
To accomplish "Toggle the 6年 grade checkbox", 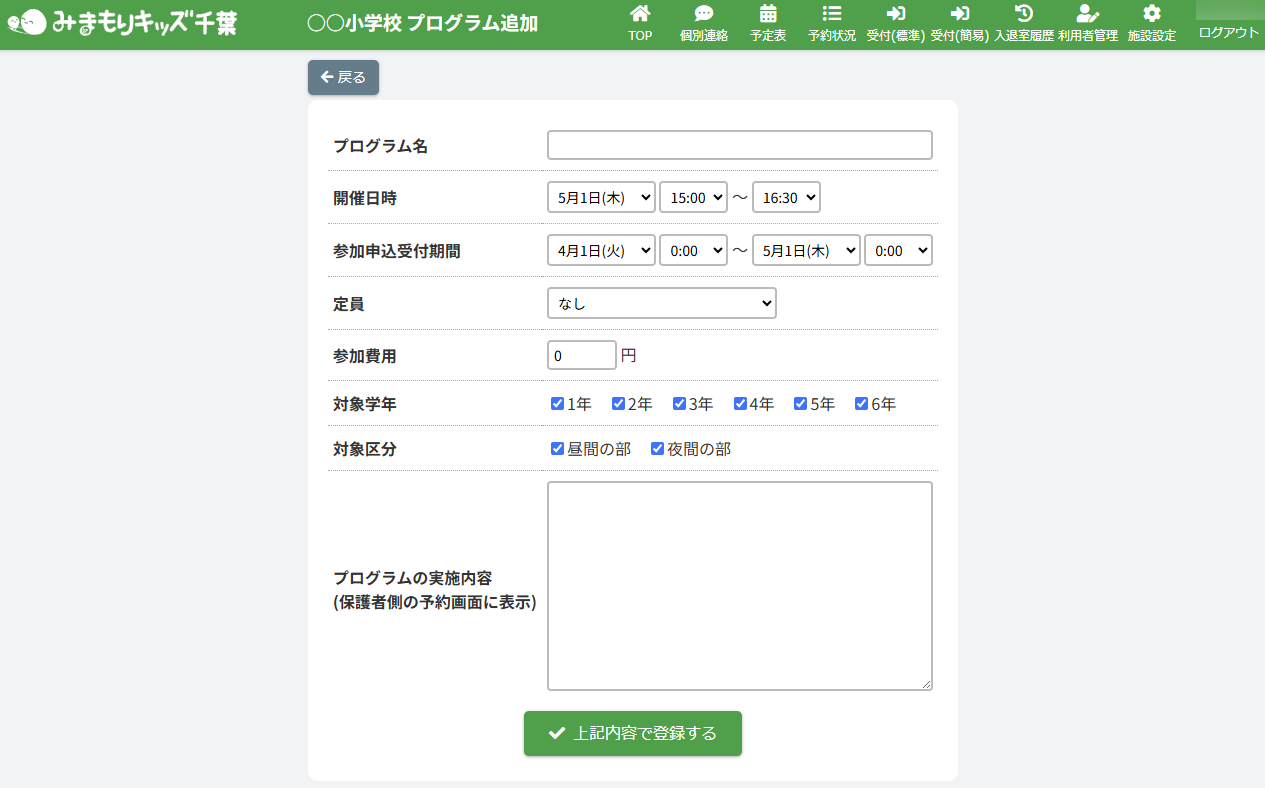I will click(x=862, y=404).
